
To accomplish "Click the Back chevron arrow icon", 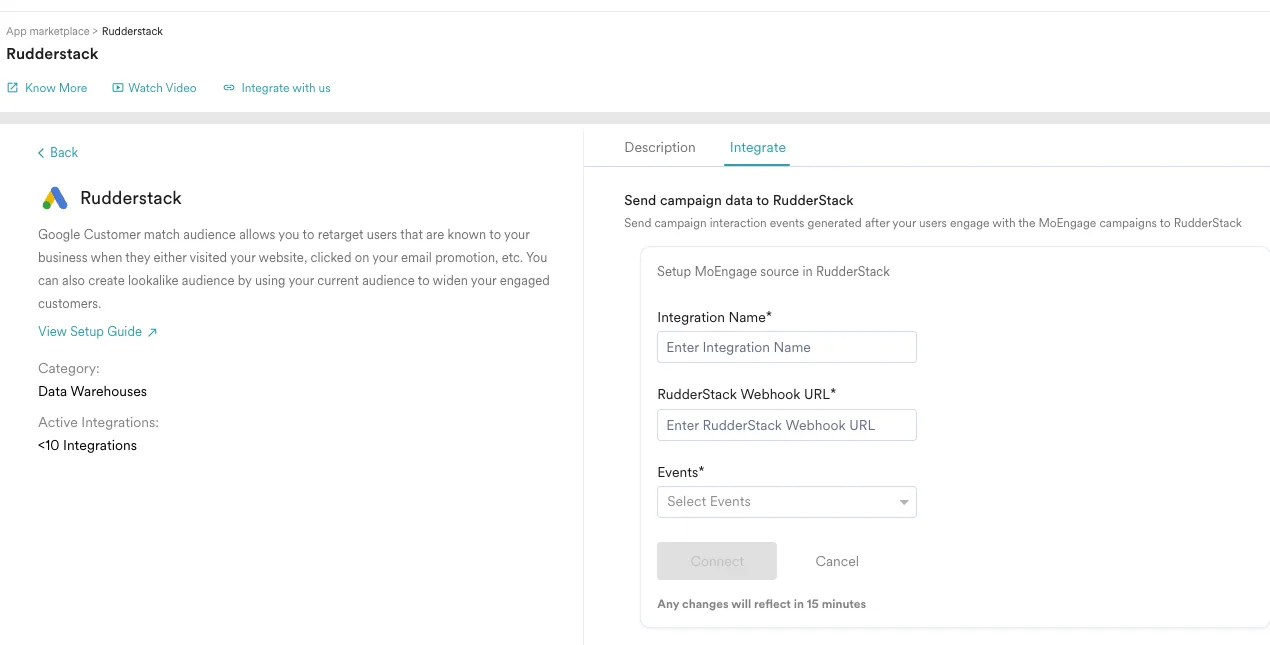I will tap(41, 153).
